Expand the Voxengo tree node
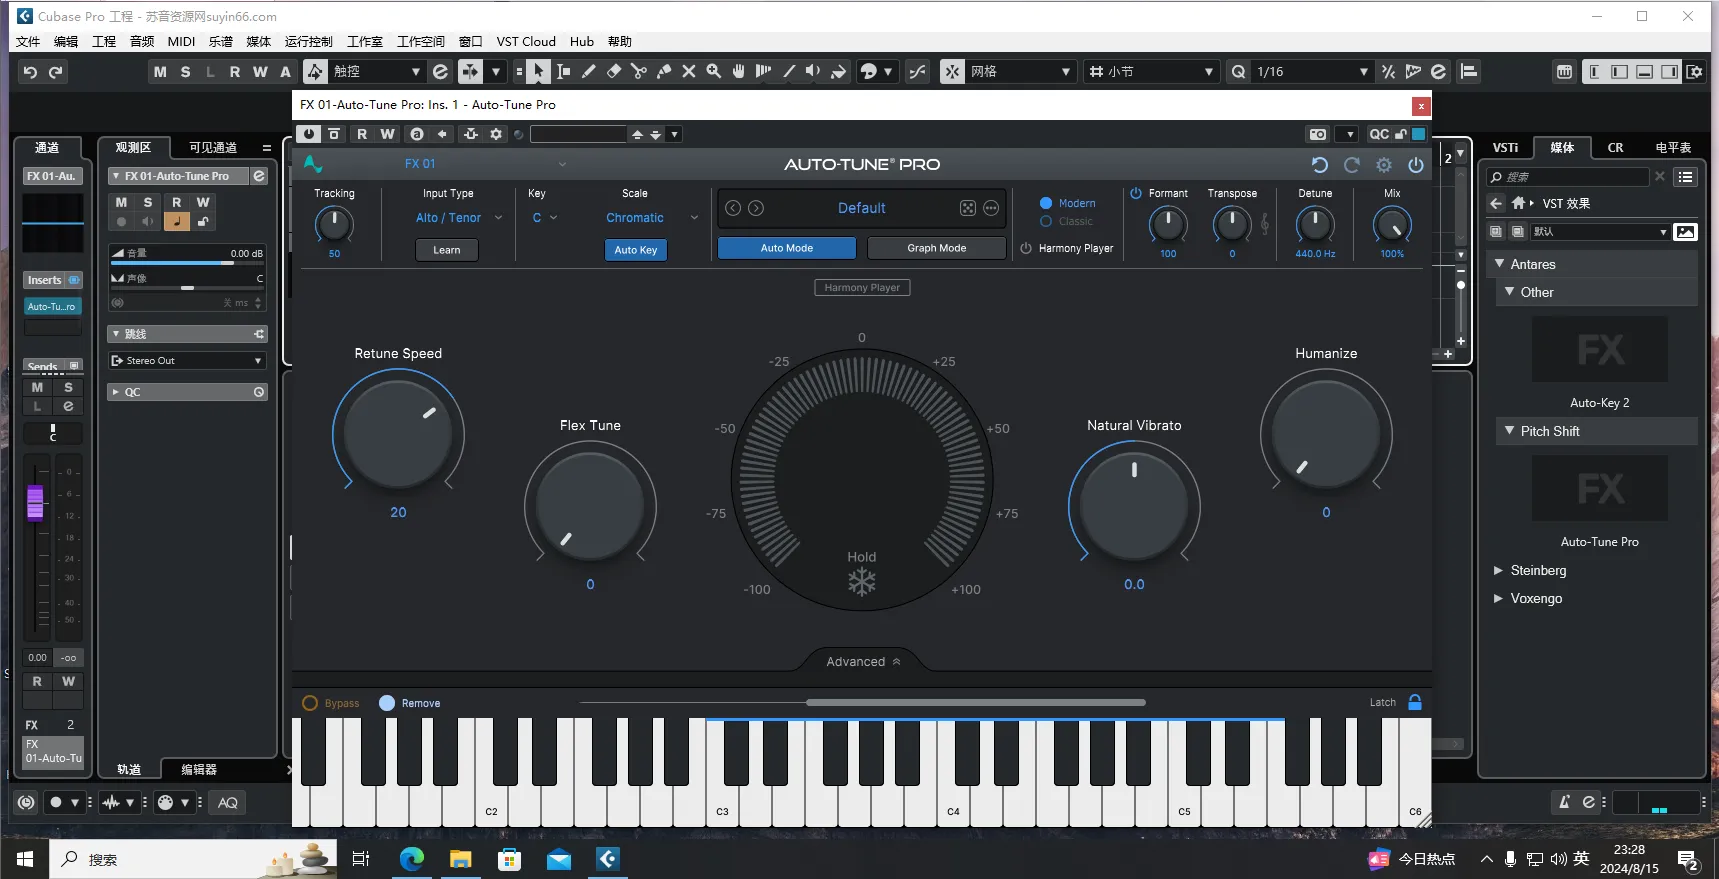This screenshot has height=879, width=1719. (1499, 598)
